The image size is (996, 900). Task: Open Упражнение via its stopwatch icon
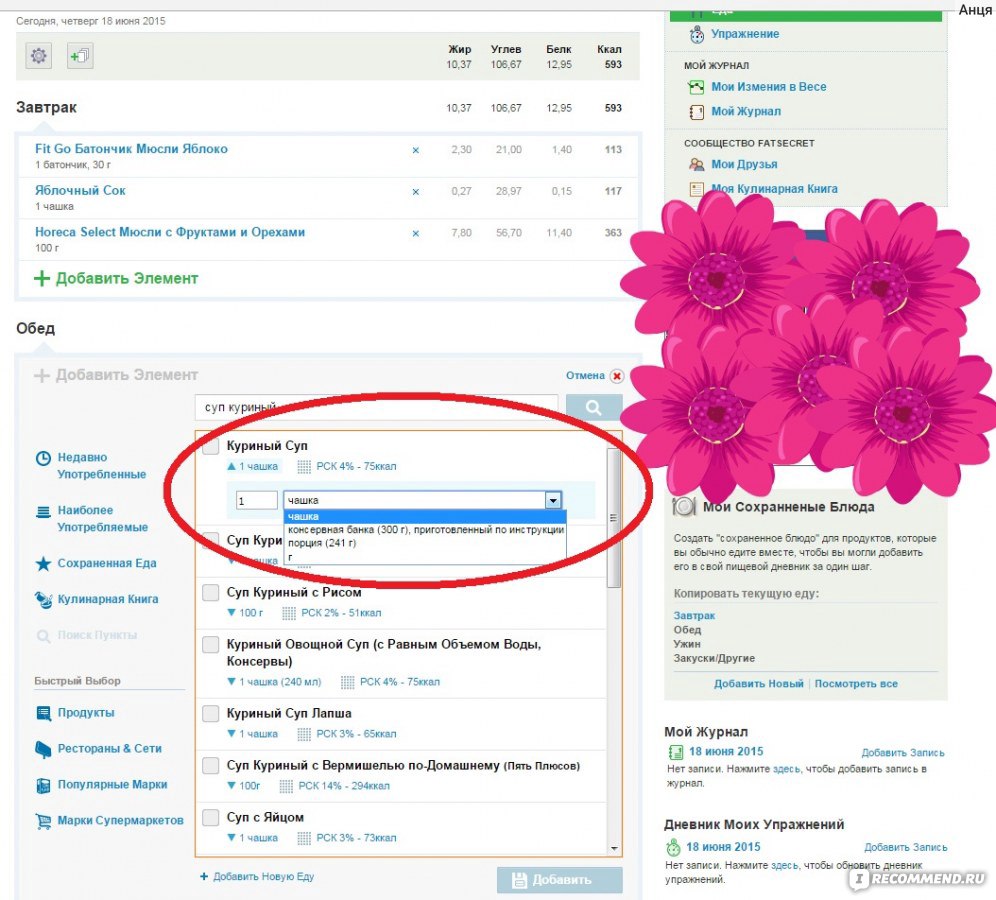pyautogui.click(x=696, y=34)
